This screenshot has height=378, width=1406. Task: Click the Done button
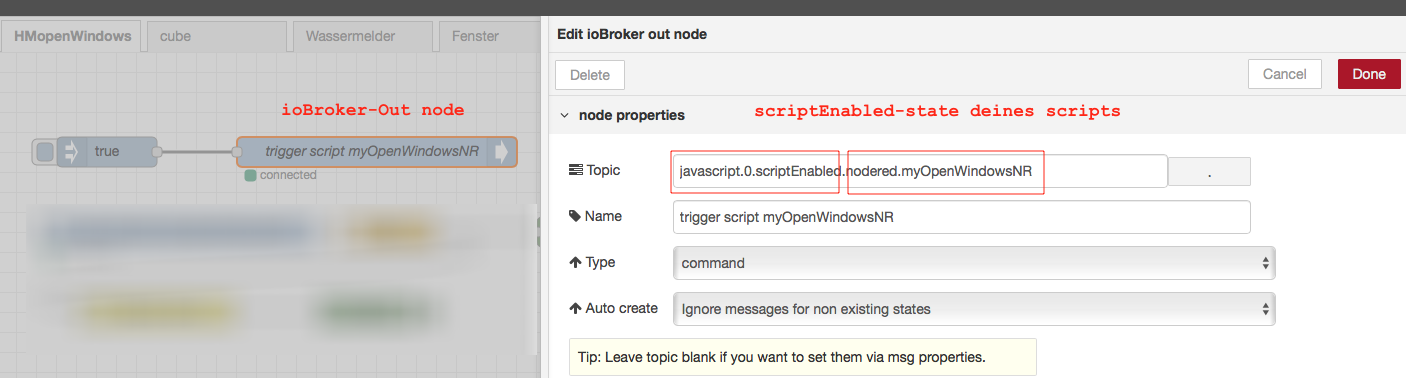(x=1369, y=74)
